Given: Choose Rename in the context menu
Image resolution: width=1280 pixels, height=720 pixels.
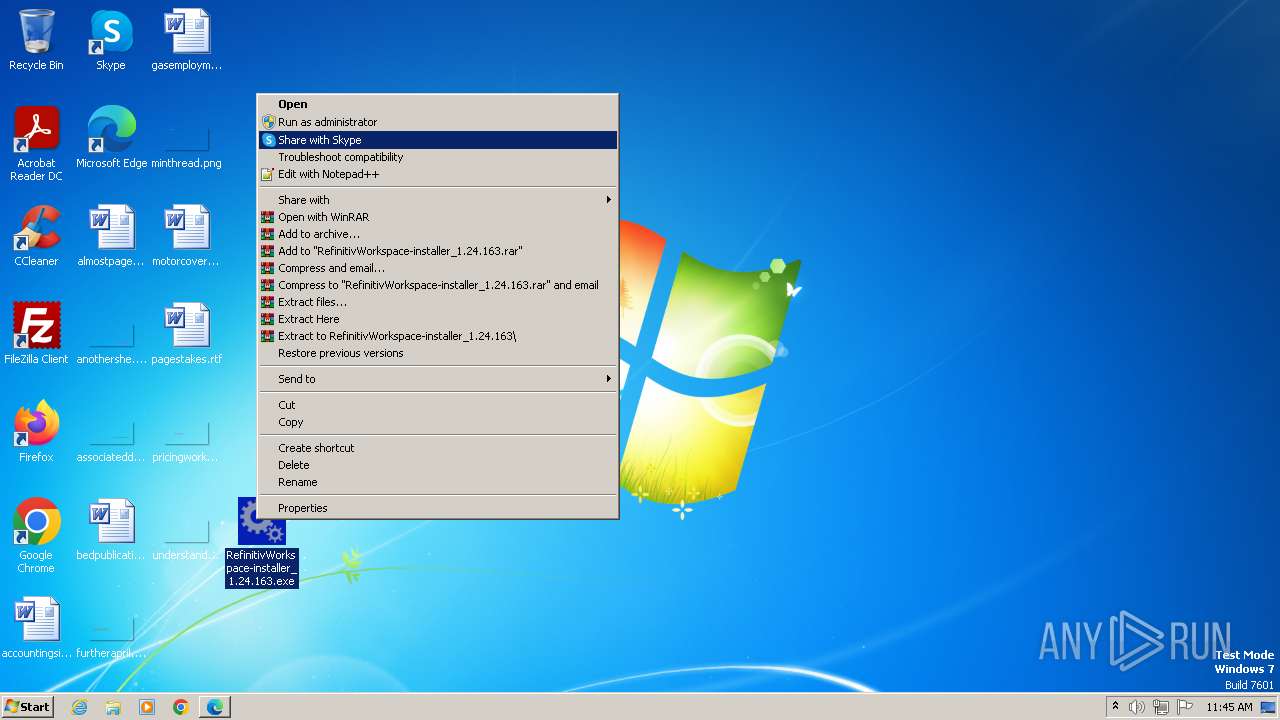Looking at the screenshot, I should point(438,482).
